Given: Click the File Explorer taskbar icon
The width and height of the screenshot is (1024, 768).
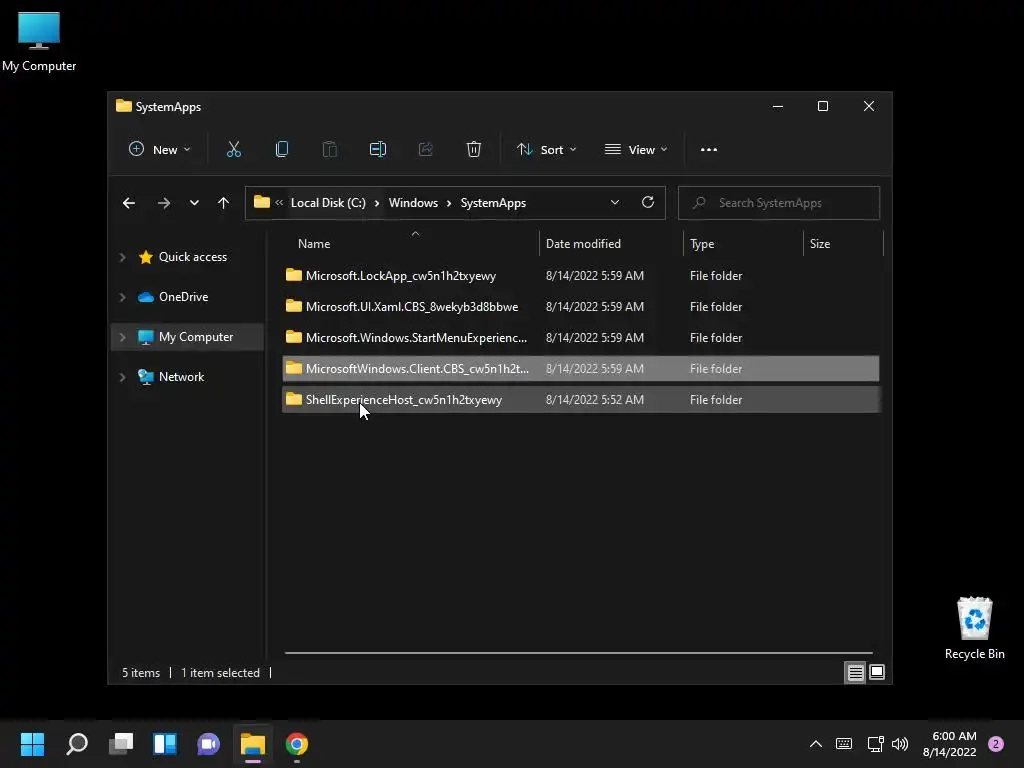Looking at the screenshot, I should (253, 744).
